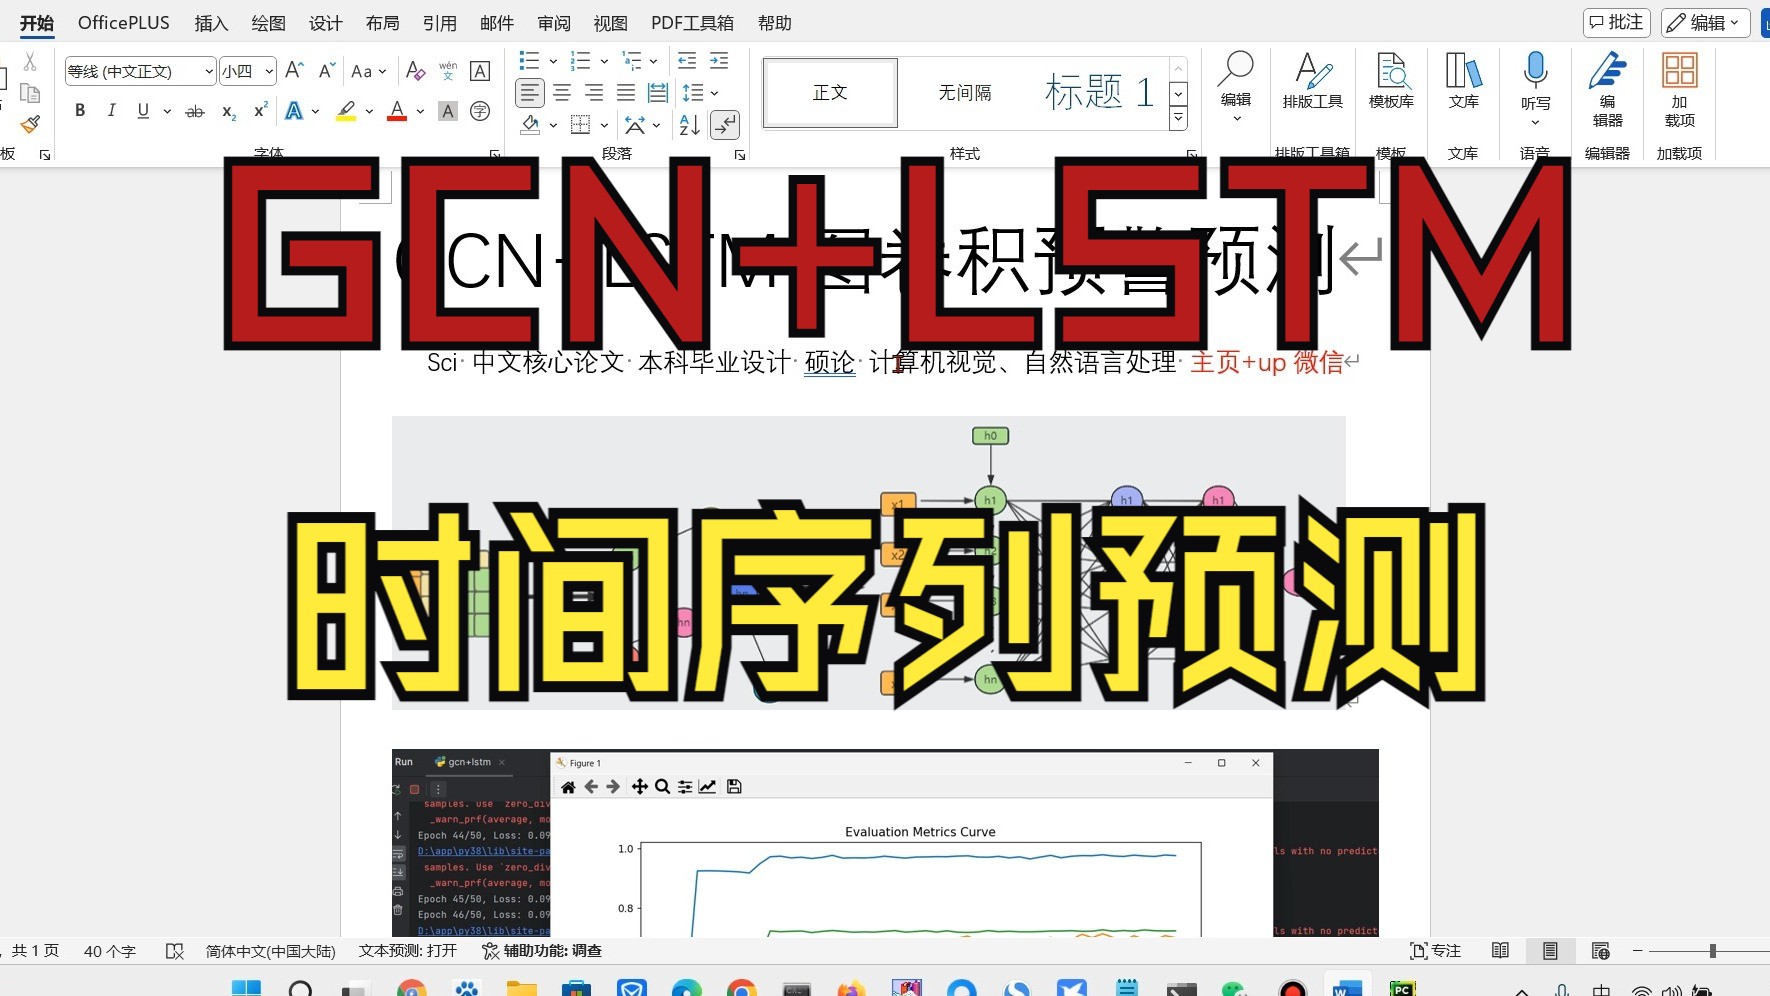Decrease paragraph indent
The width and height of the screenshot is (1770, 996).
[x=687, y=61]
